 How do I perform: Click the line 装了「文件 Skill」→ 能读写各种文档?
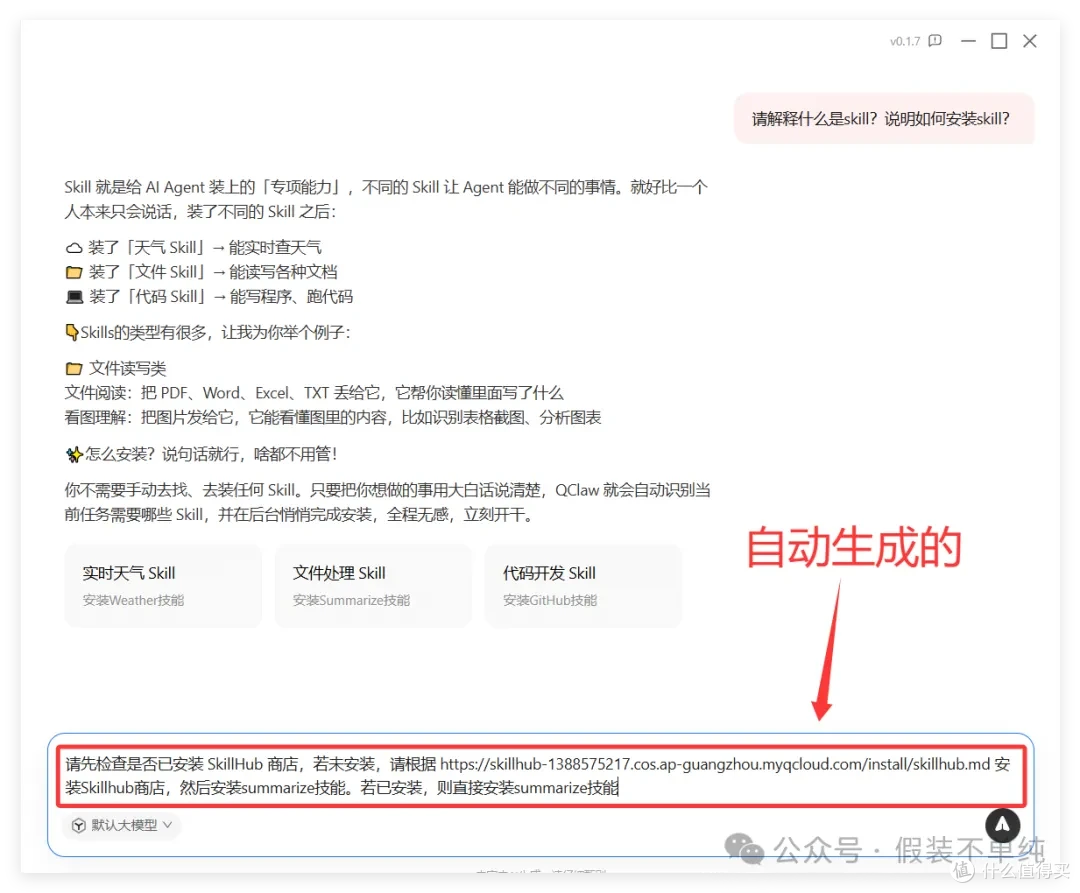pyautogui.click(x=201, y=272)
